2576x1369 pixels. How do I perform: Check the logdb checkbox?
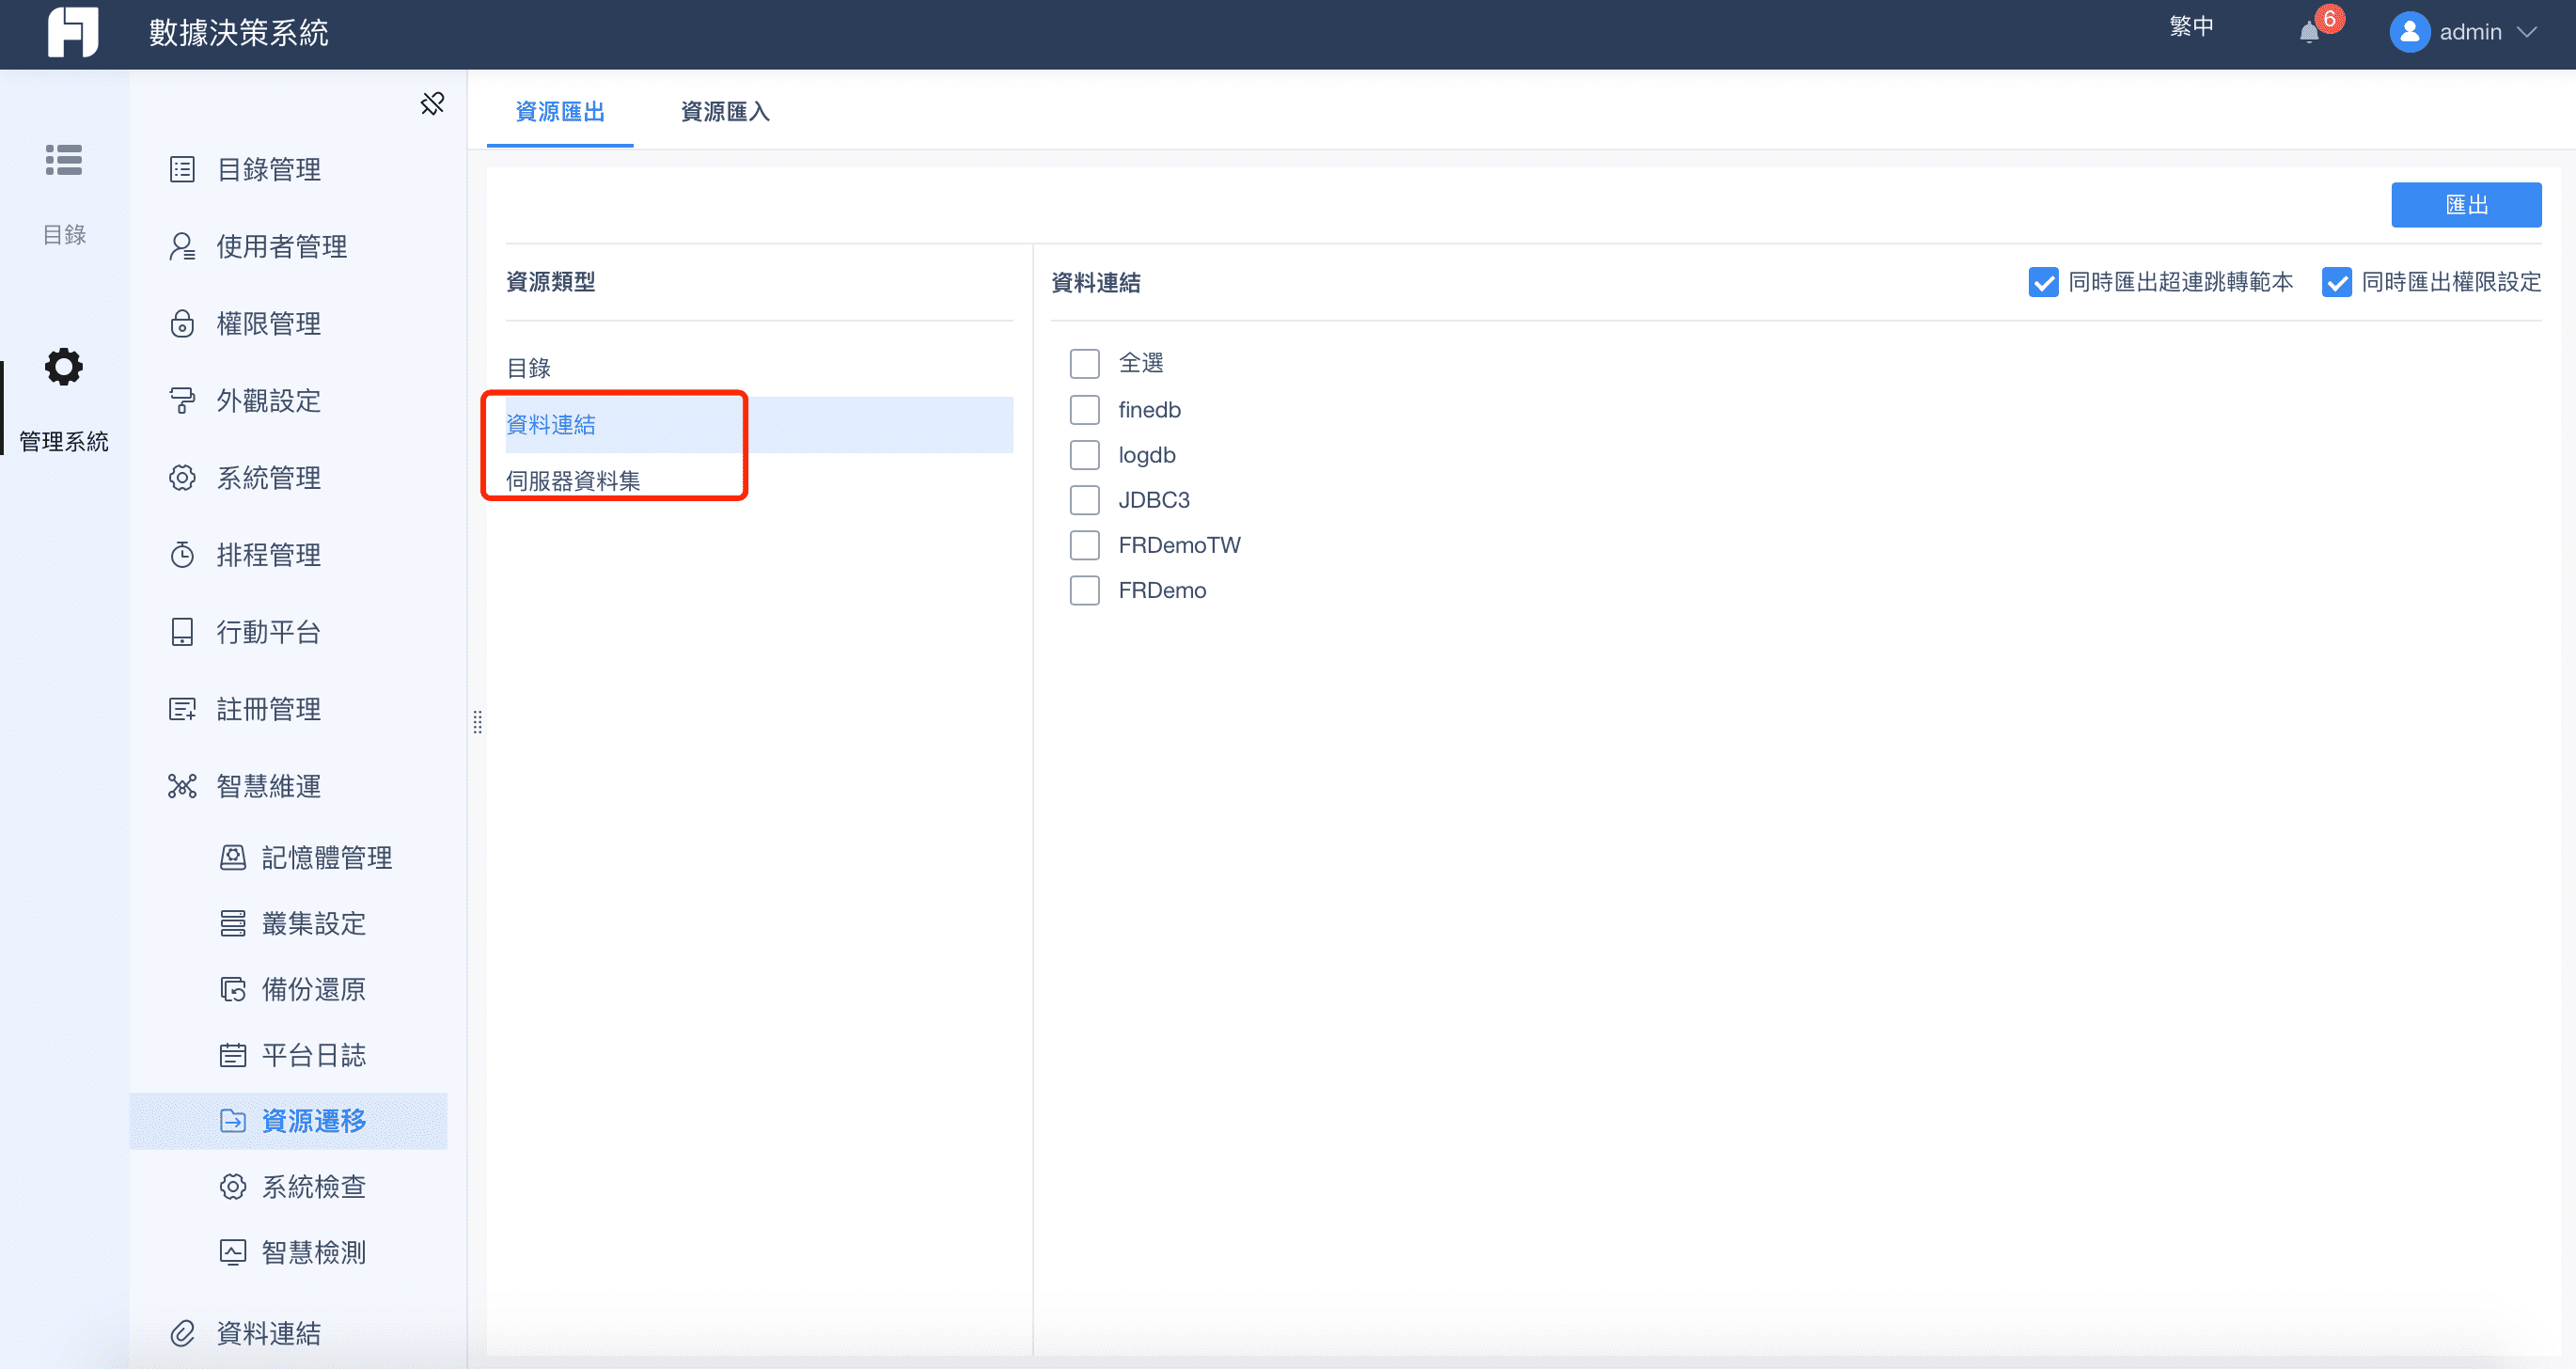(x=1084, y=454)
